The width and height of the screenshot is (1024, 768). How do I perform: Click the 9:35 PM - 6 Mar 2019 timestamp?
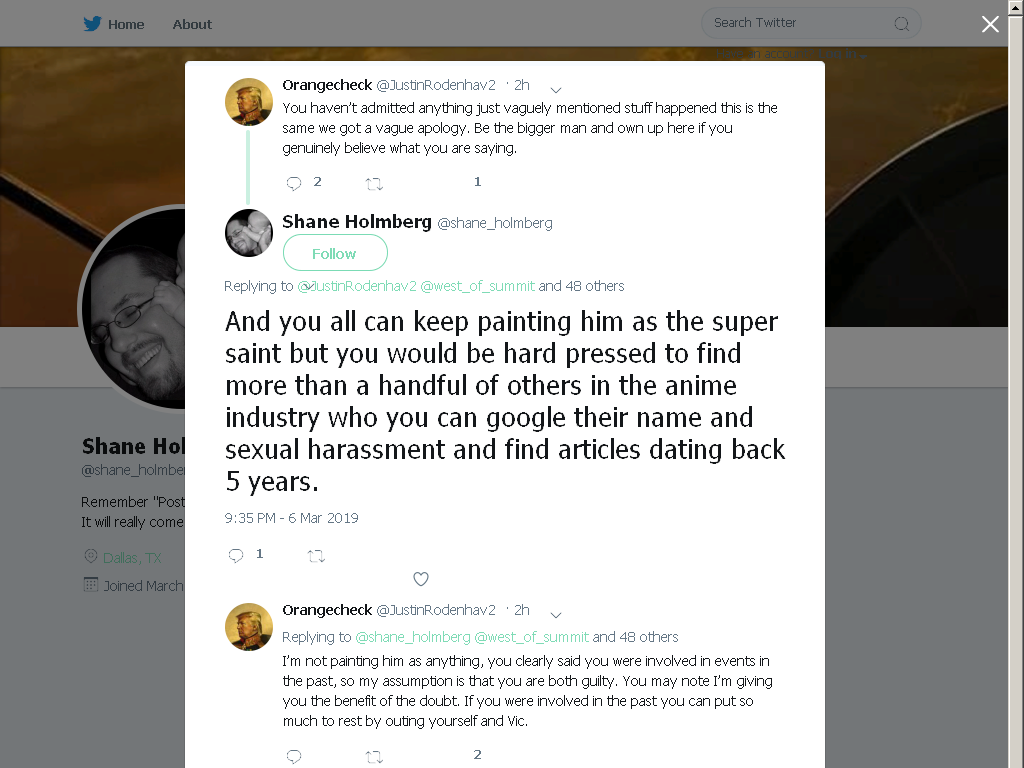291,518
